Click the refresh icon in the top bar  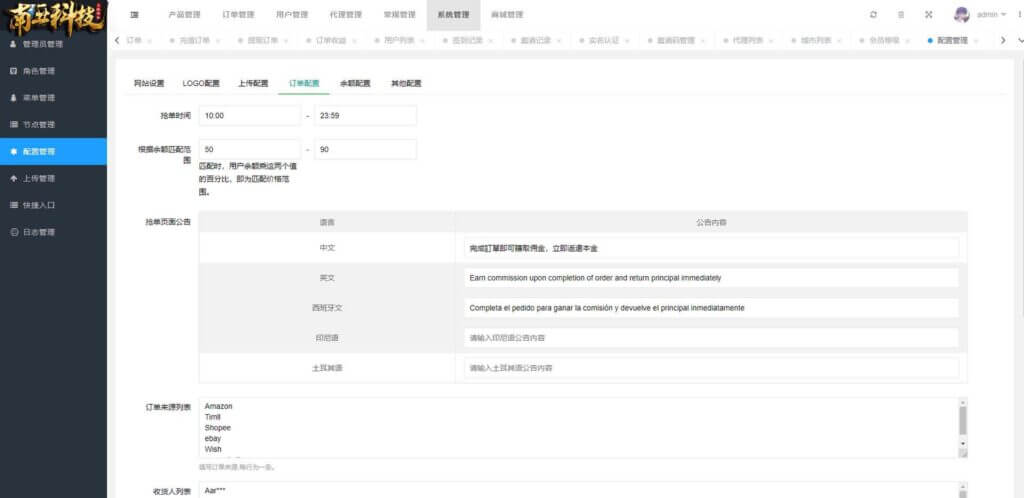(x=873, y=14)
